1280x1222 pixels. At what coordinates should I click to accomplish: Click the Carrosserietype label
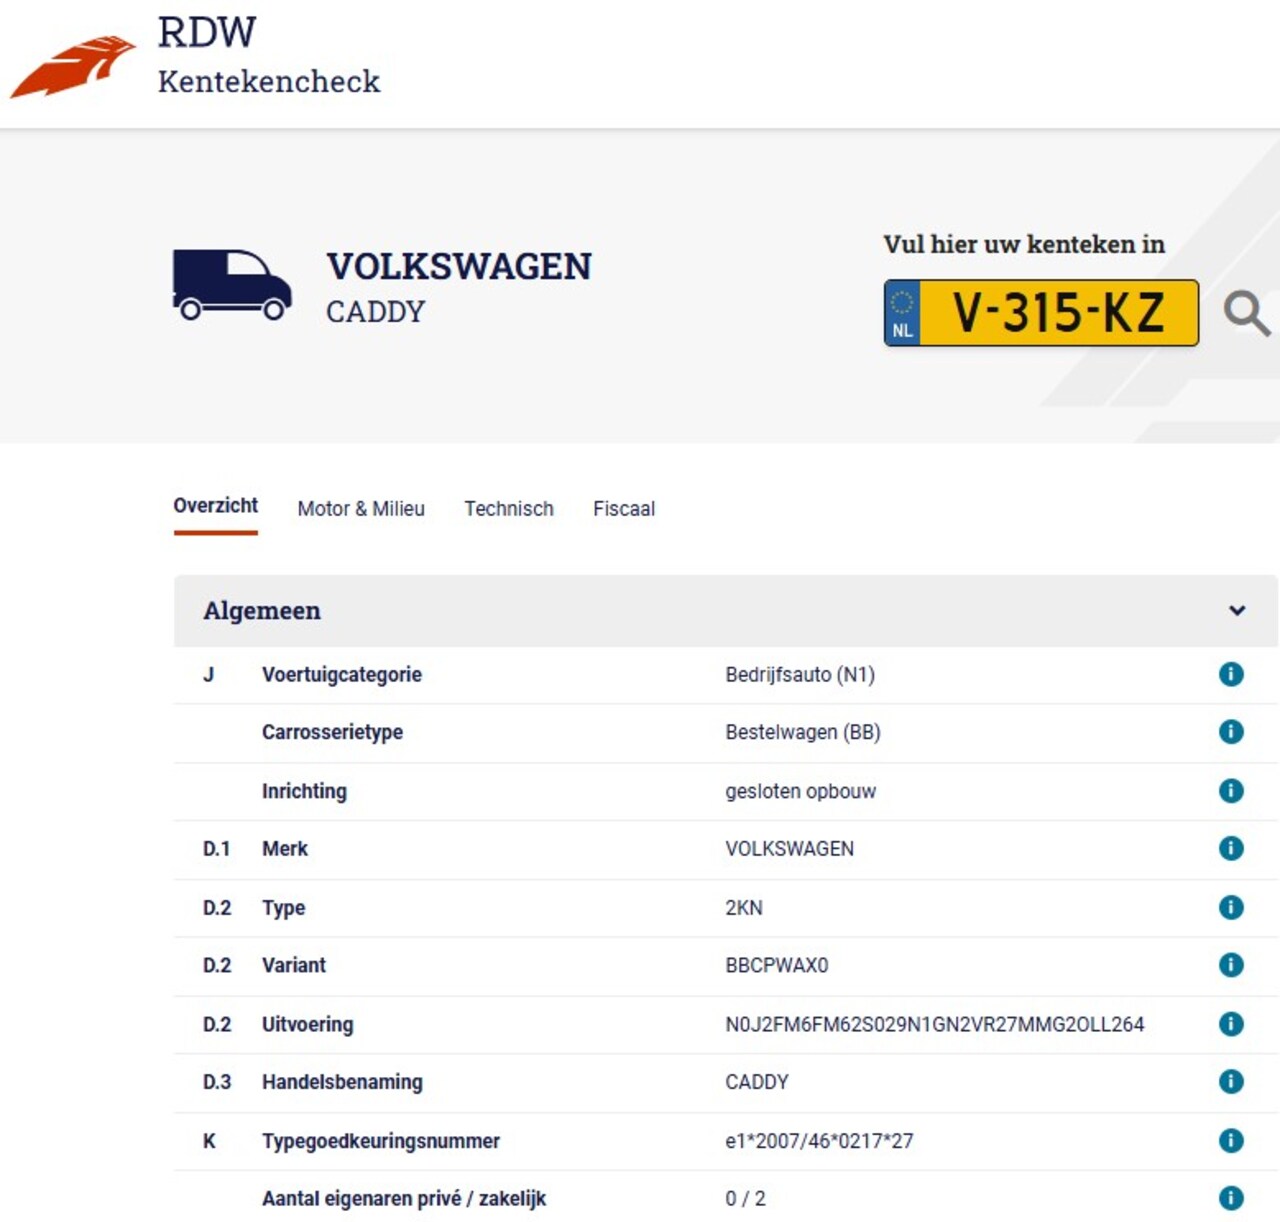[x=332, y=732]
